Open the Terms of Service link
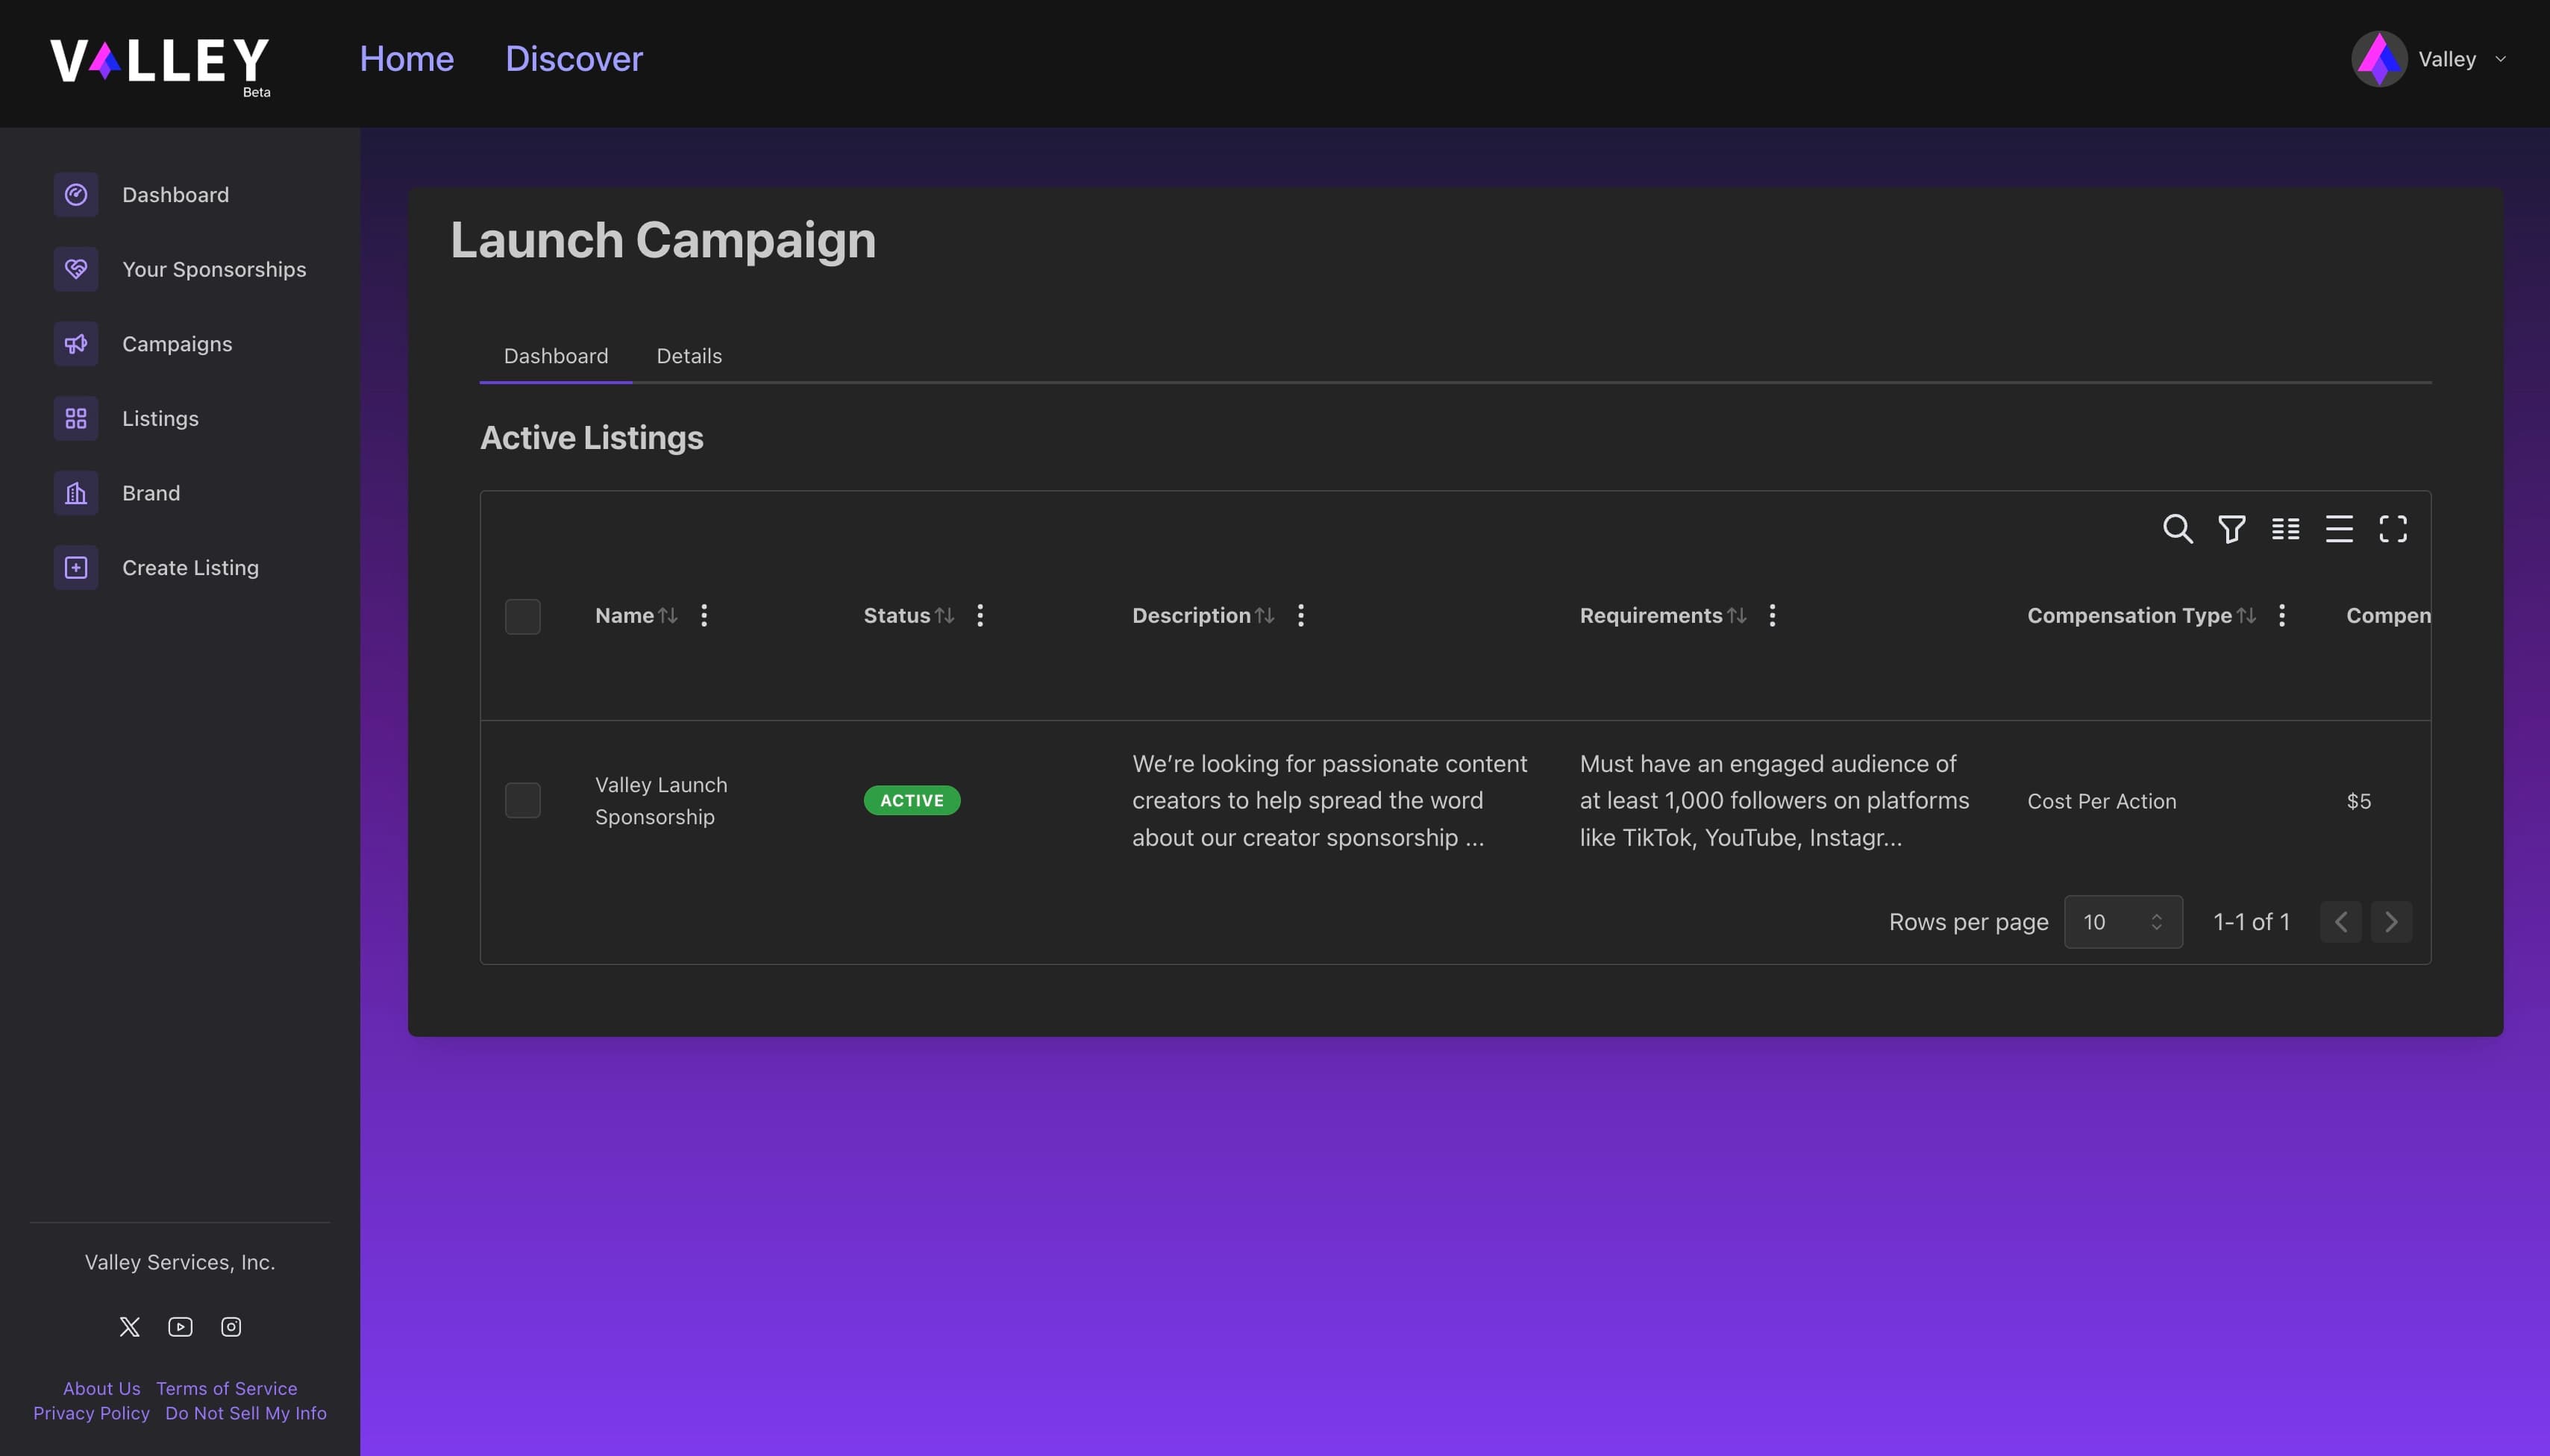 click(227, 1388)
